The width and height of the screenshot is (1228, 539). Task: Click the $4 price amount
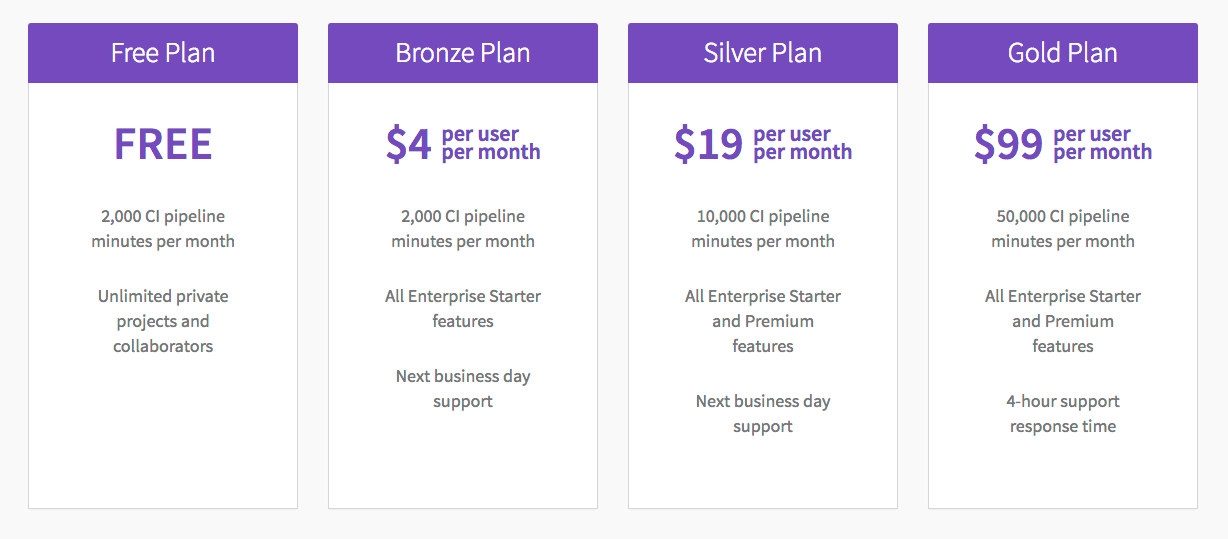pyautogui.click(x=408, y=144)
